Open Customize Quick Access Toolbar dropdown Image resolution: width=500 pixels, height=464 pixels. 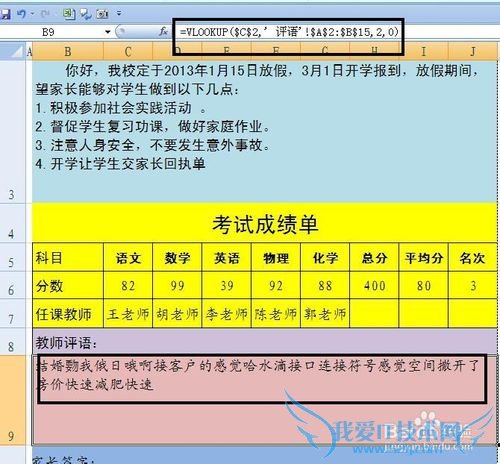point(119,14)
